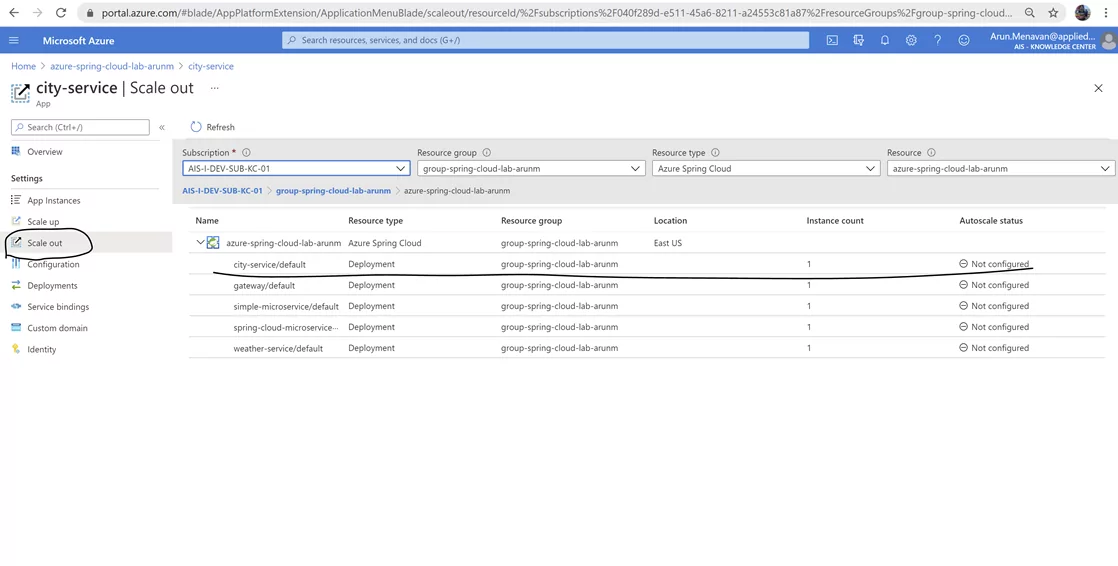Open the help question mark icon
Viewport: 1118px width, 566px height.
938,41
